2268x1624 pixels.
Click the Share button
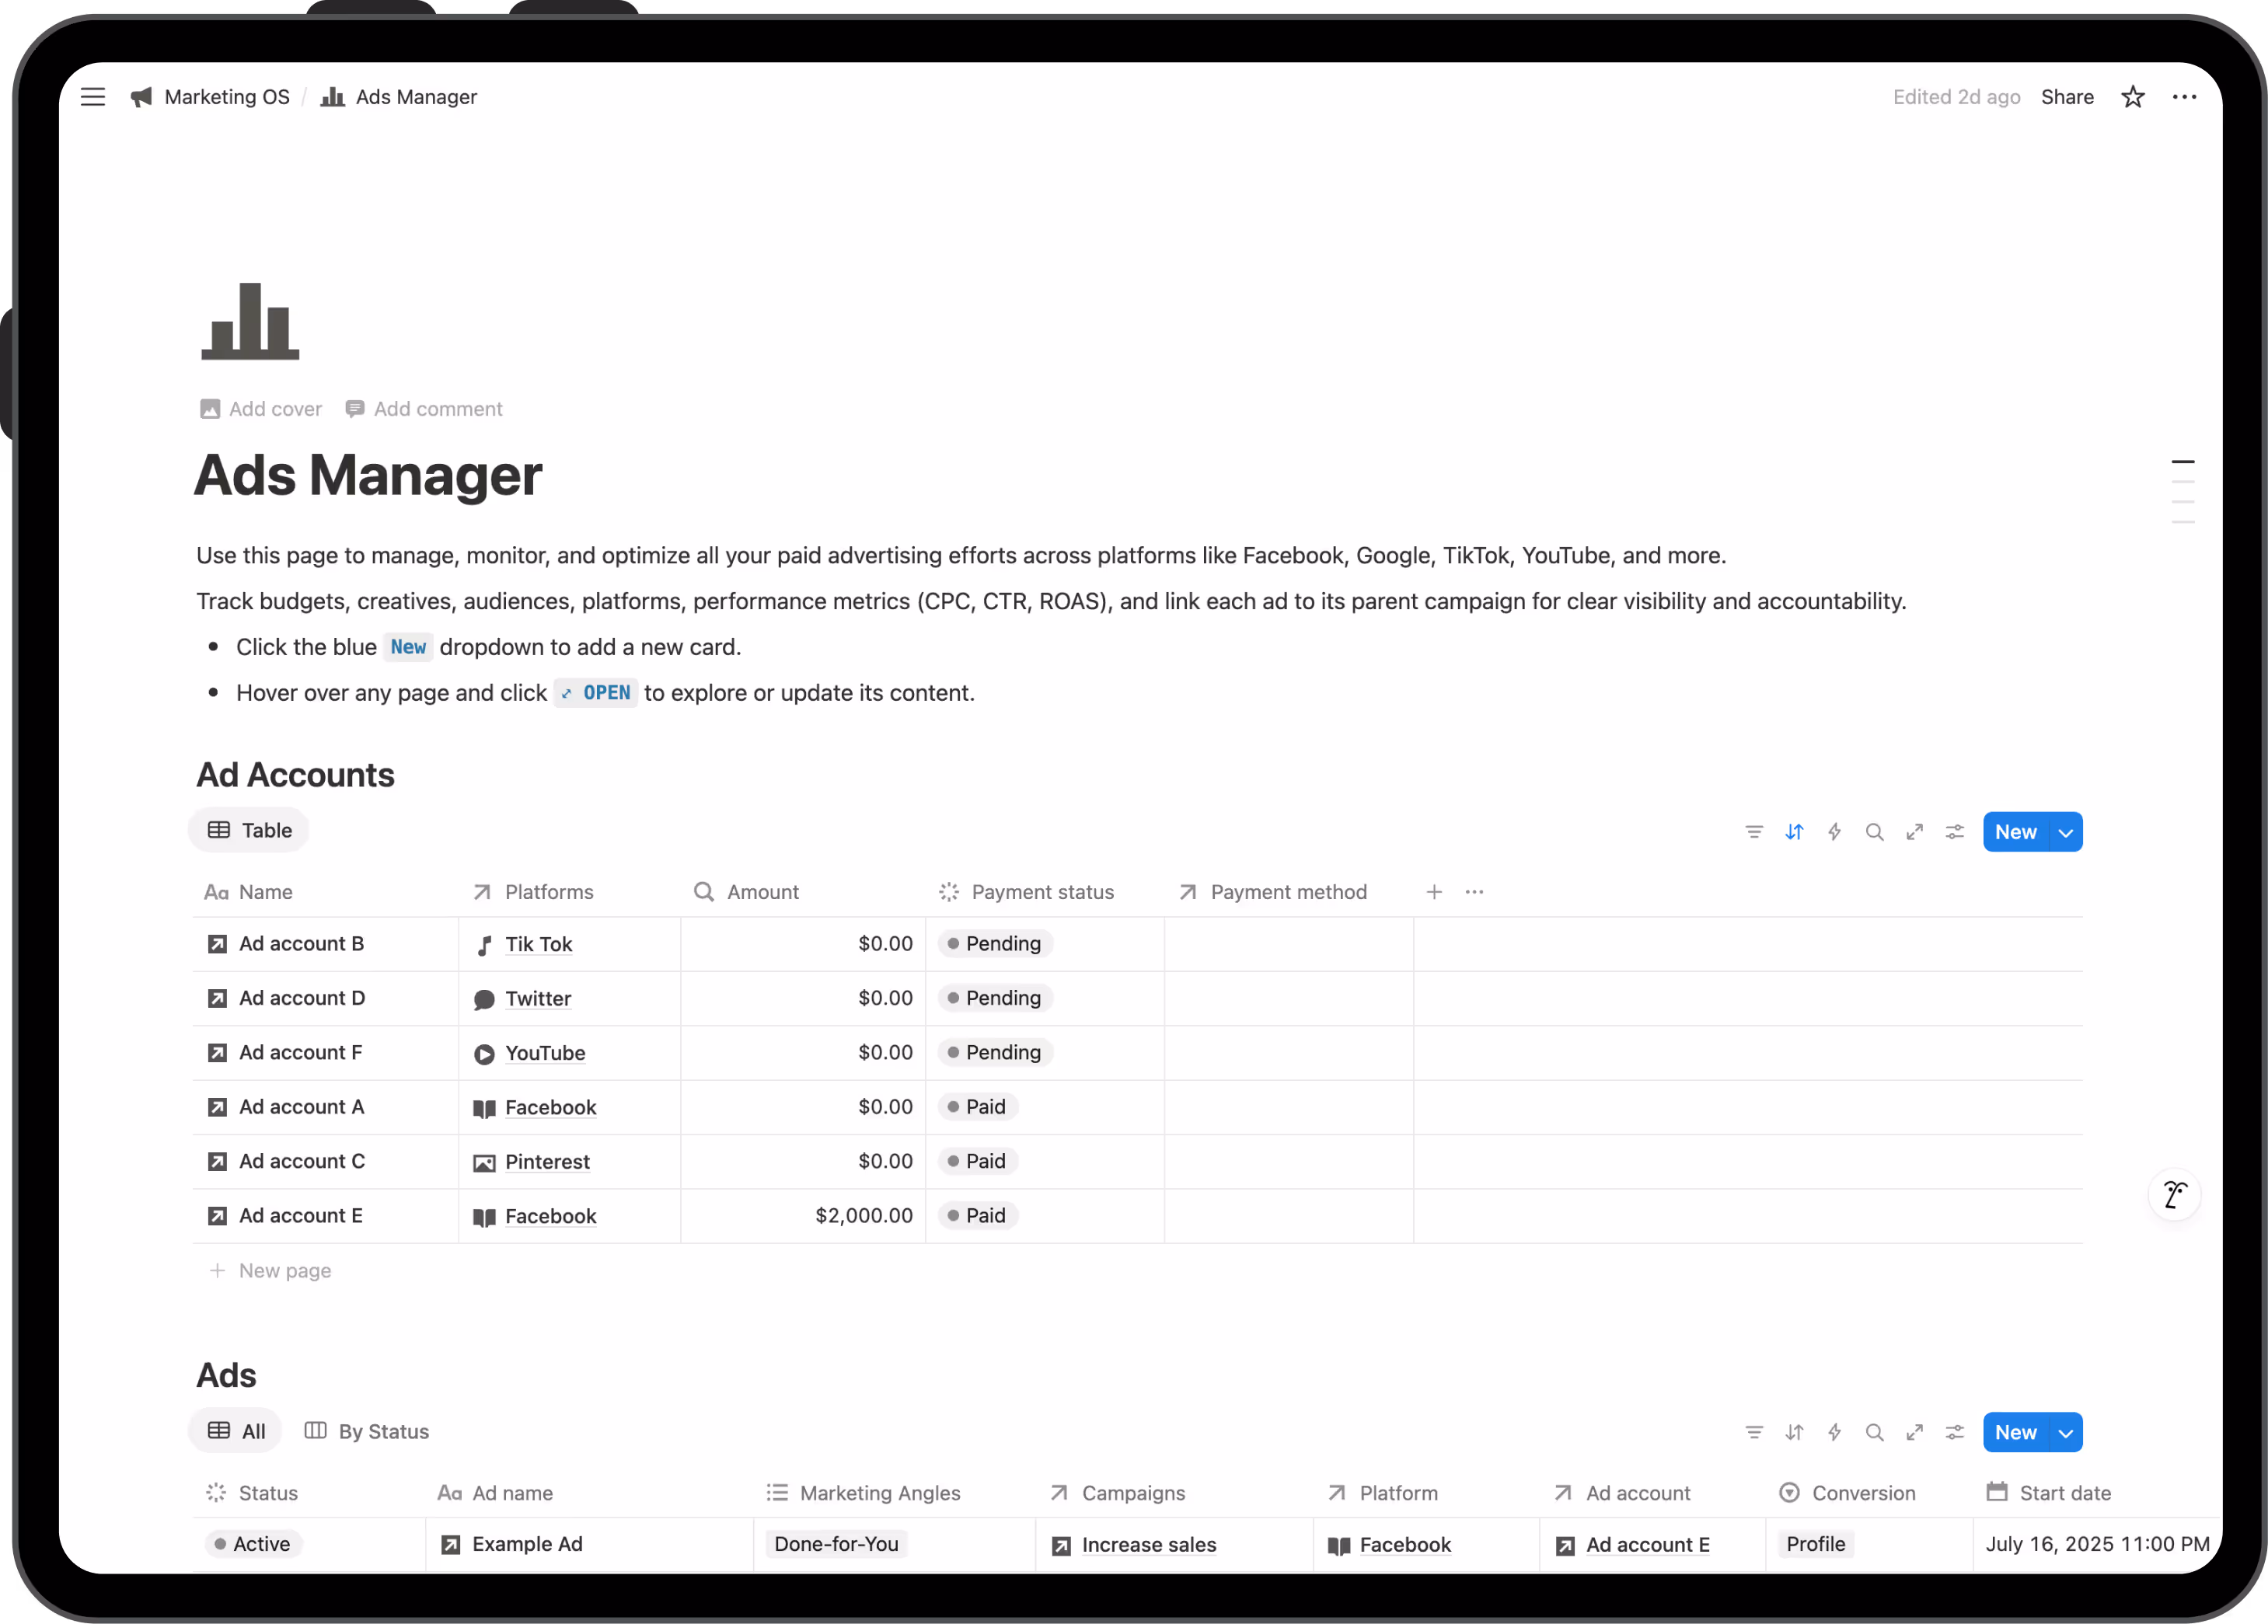pyautogui.click(x=2067, y=97)
